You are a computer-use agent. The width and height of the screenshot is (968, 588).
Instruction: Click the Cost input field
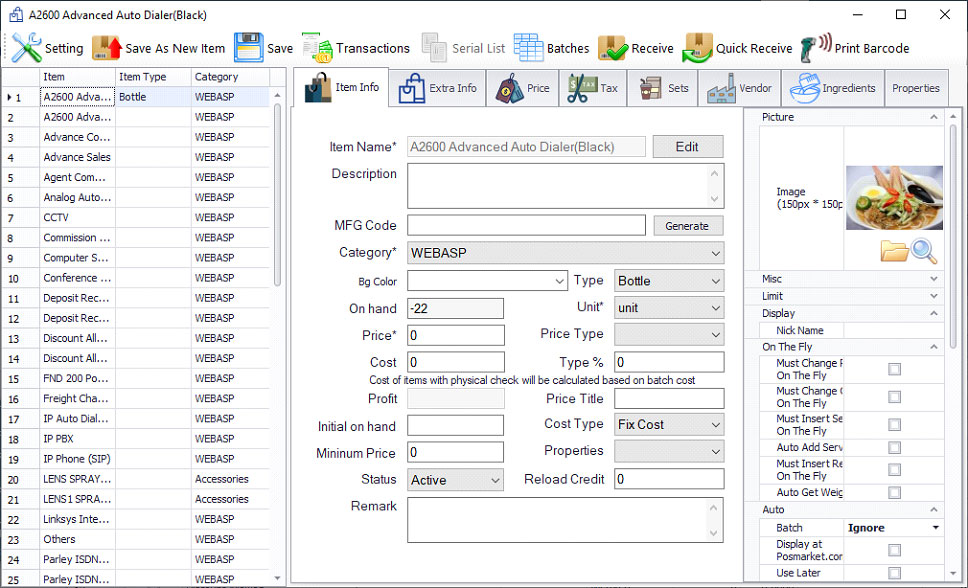(x=456, y=362)
